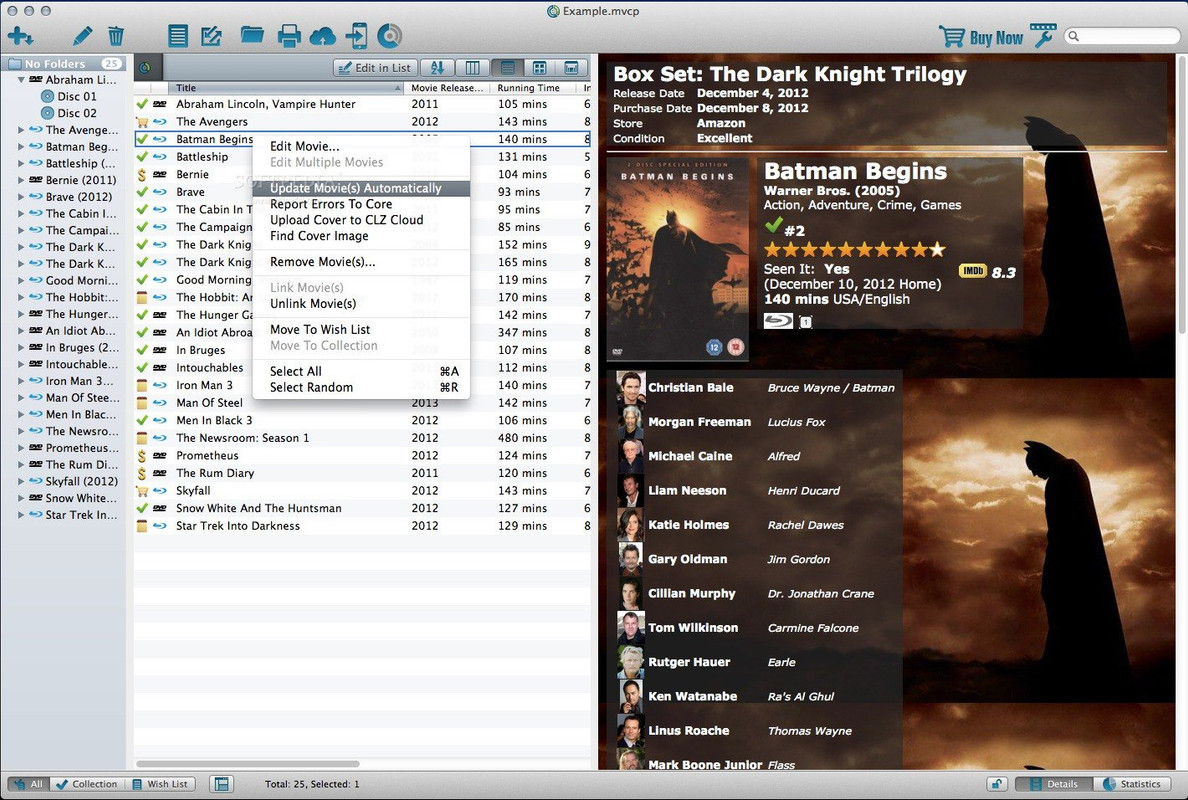Select Prometheus row in movie list
This screenshot has height=800, width=1188.
[362, 455]
